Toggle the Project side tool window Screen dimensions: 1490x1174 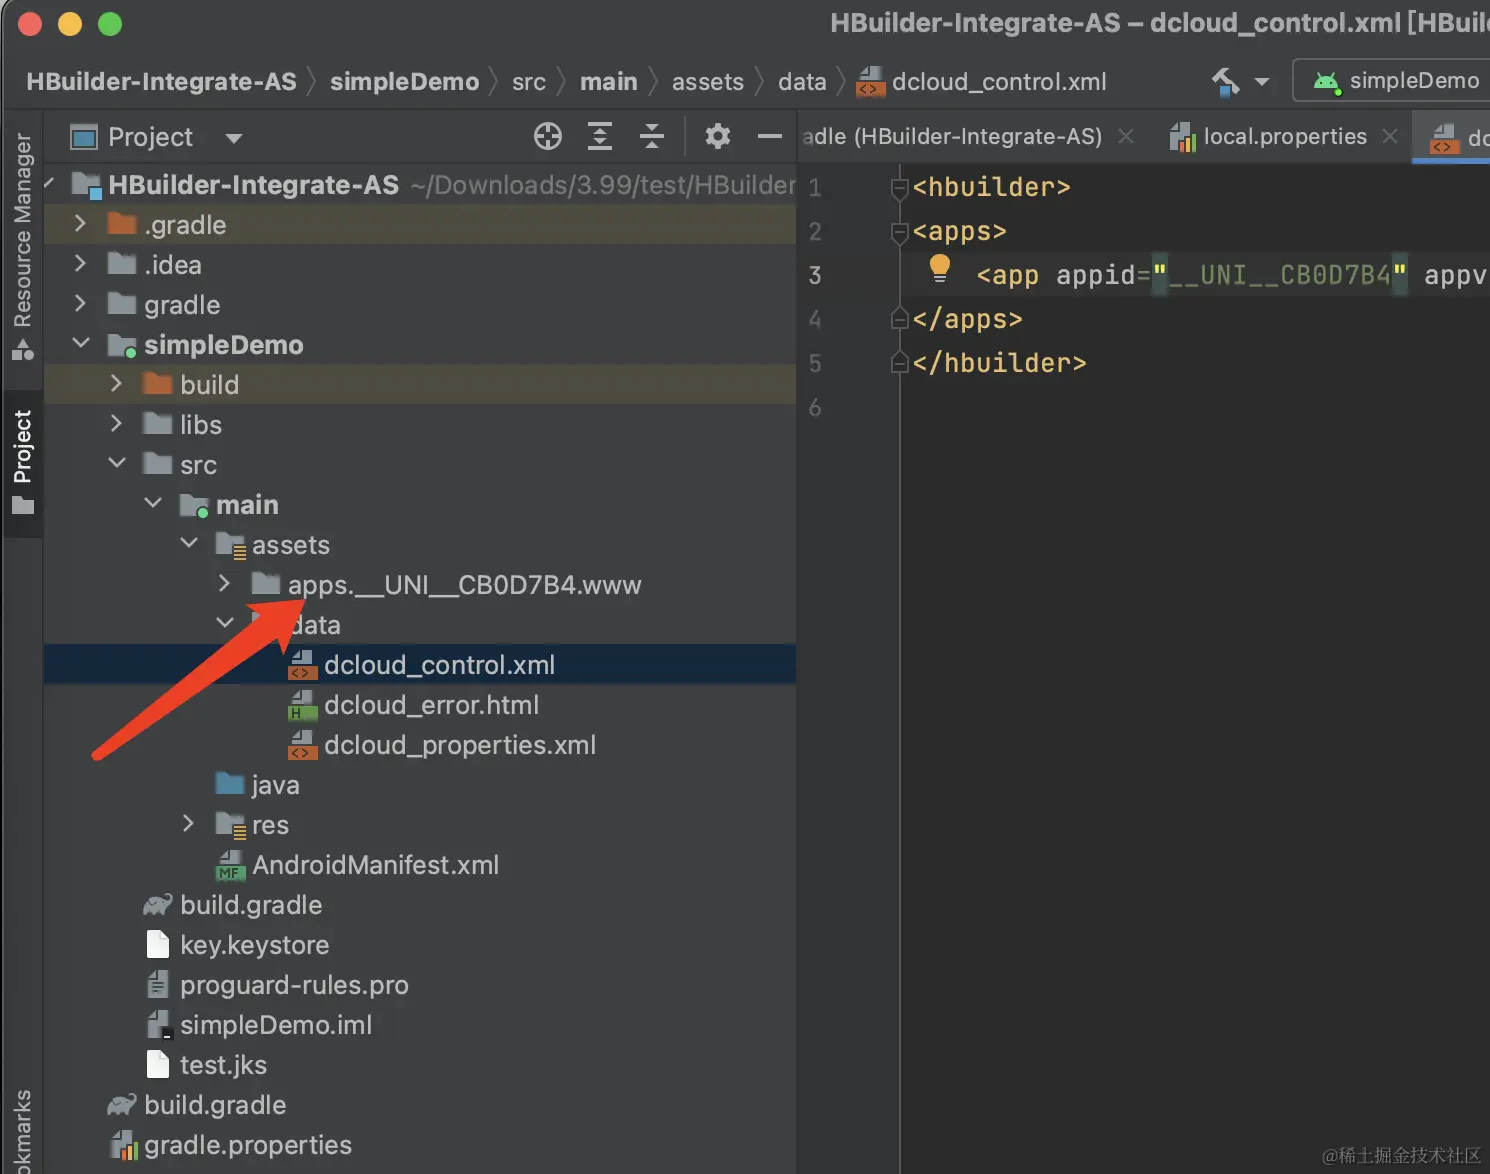(22, 462)
